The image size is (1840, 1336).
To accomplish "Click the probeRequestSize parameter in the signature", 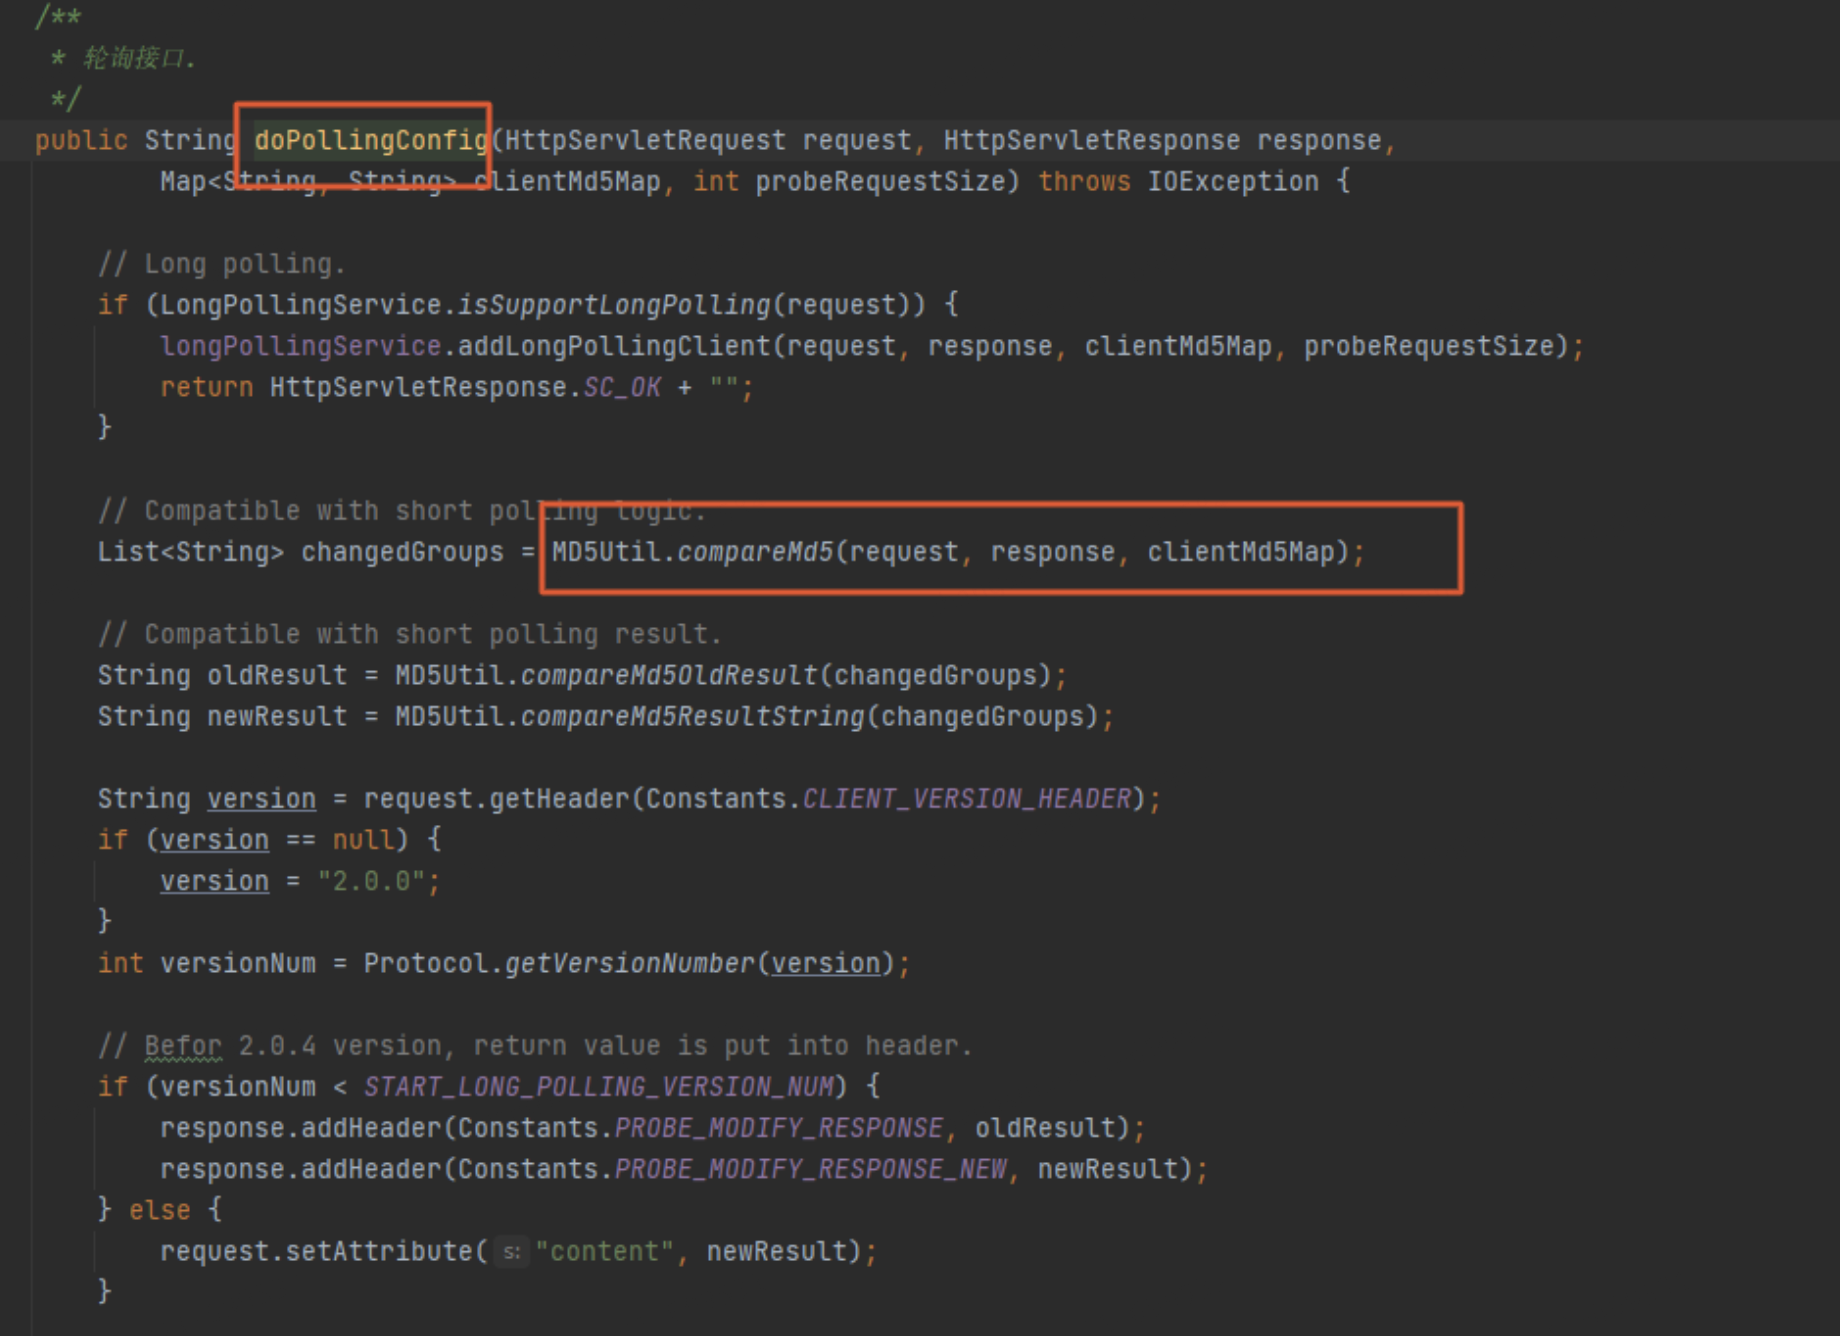I will 880,181.
